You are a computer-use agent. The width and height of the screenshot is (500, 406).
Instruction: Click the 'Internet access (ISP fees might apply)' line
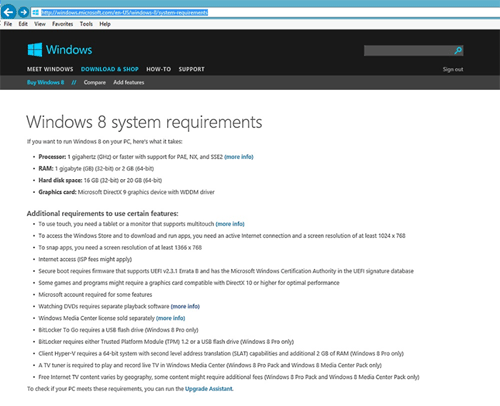[x=85, y=259]
